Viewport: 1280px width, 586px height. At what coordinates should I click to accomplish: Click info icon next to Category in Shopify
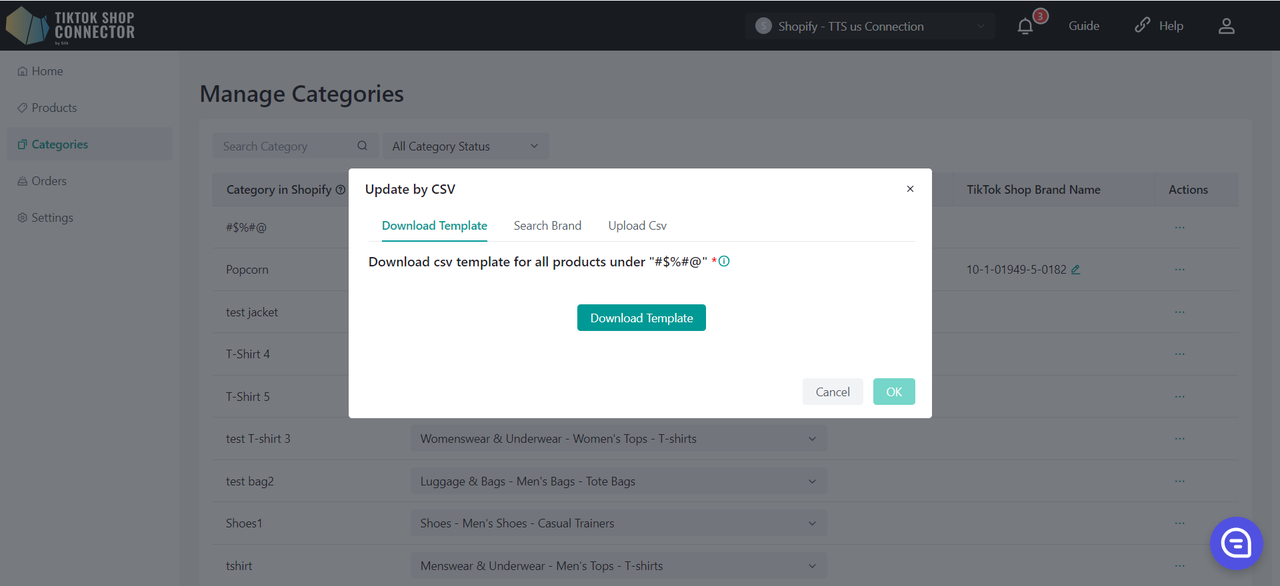click(341, 190)
